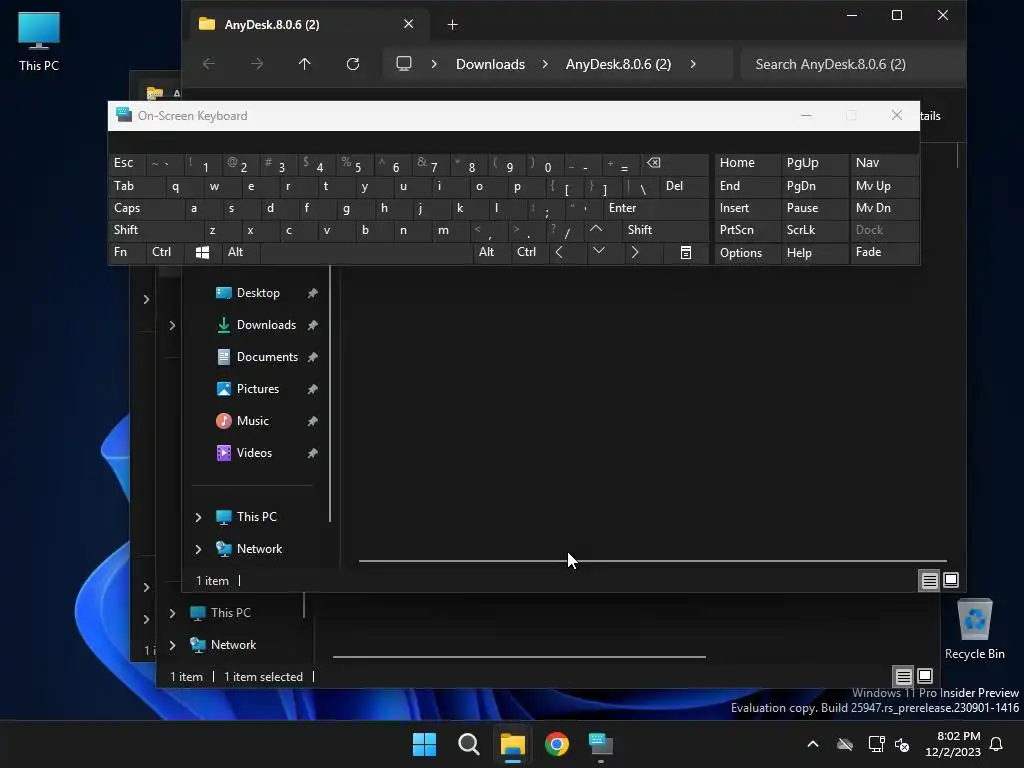Click the Search AnyDesk.8.0.6 (2) field

click(853, 64)
